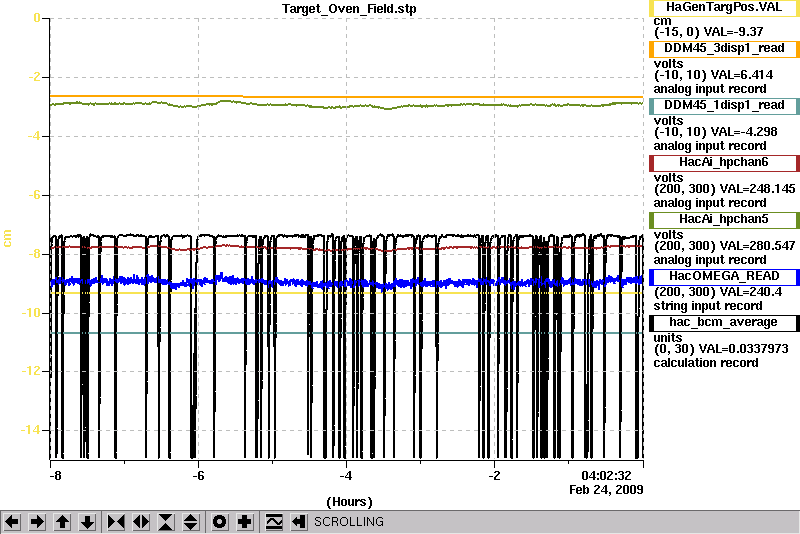Click the arrow-to-bar scroll mode icon
Viewport: 800px width, 534px height.
pos(298,522)
